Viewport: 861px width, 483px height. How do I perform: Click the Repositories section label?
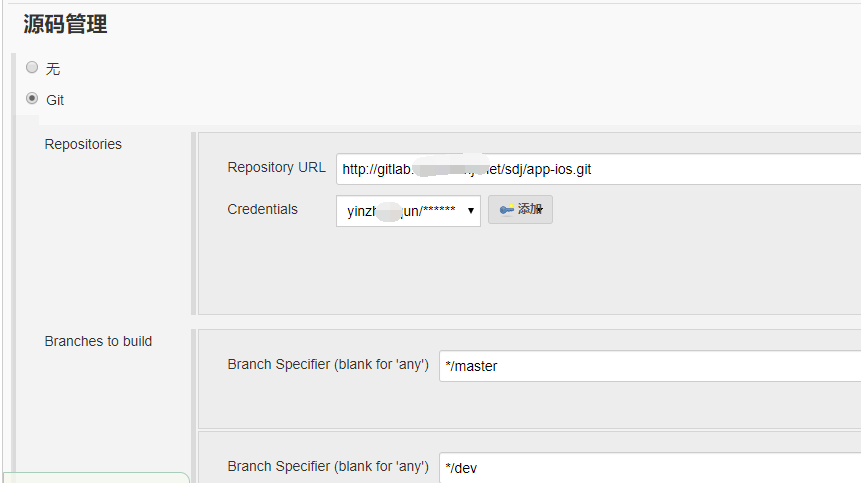coord(83,144)
